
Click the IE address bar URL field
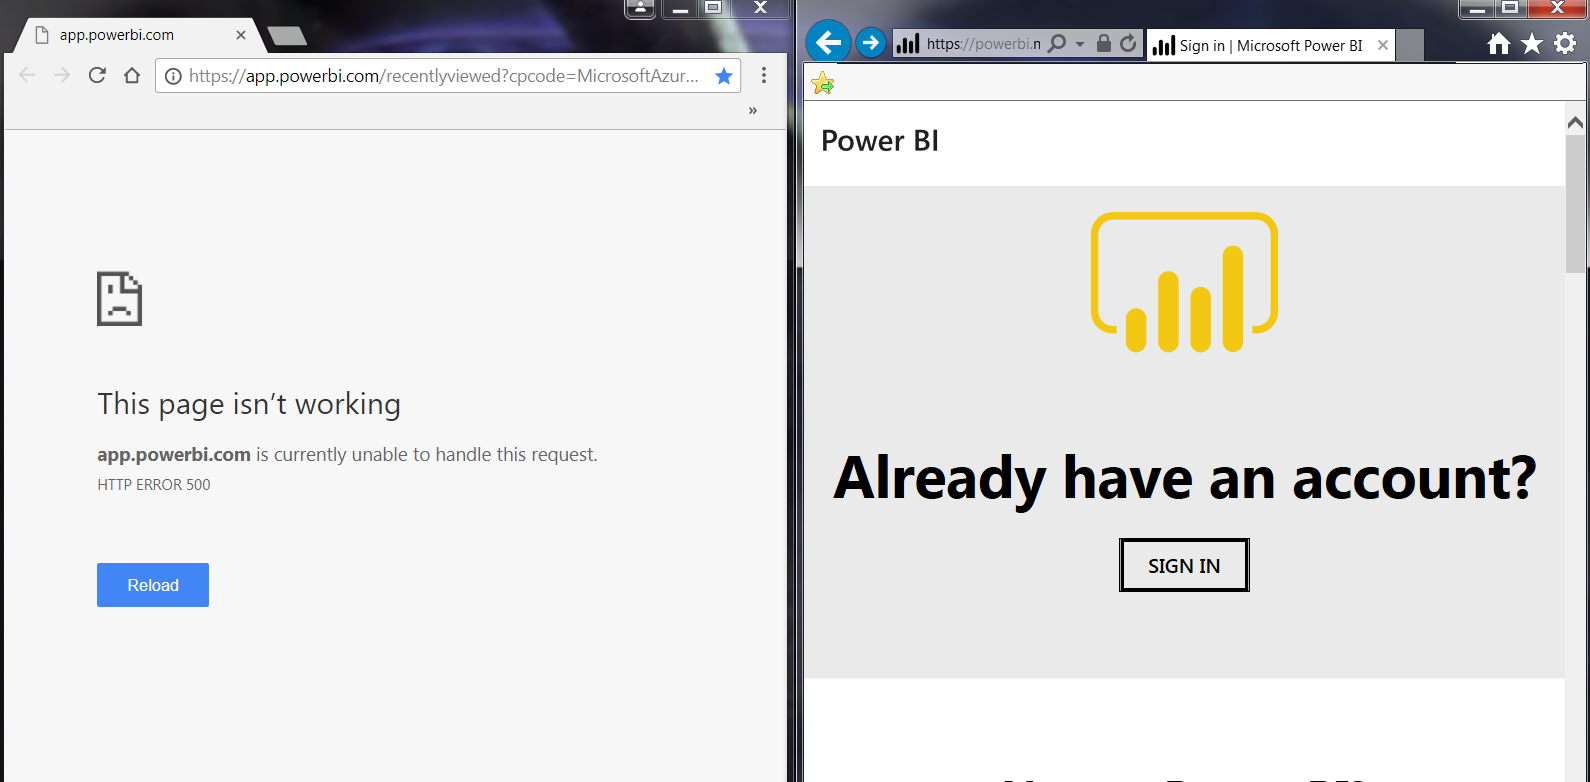(x=984, y=44)
